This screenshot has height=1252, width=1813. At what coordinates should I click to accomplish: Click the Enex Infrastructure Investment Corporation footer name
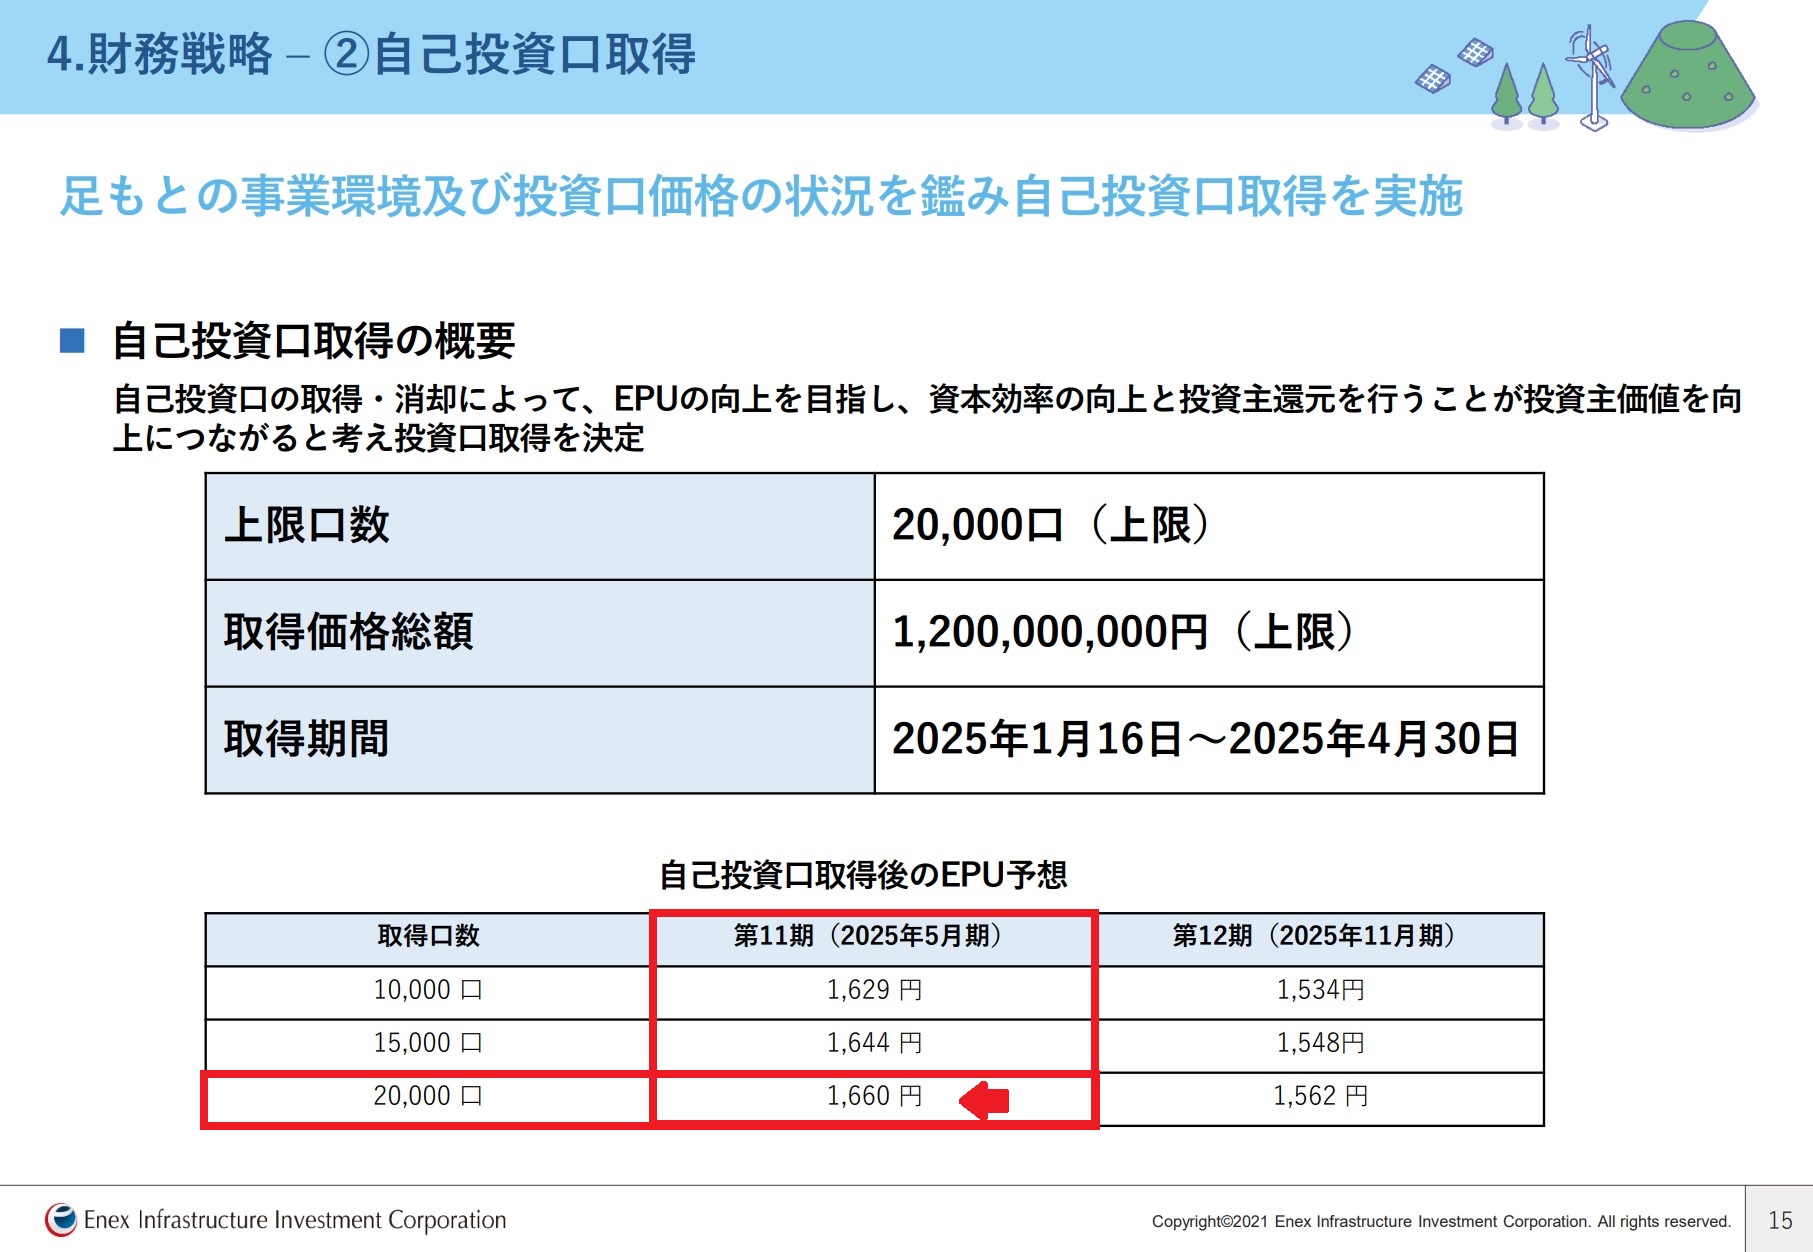pos(295,1220)
